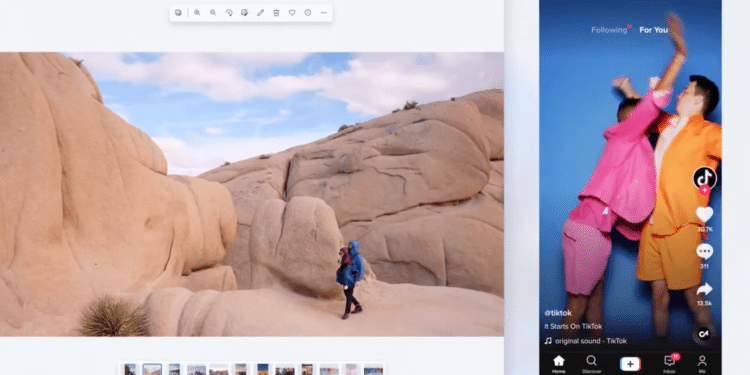Select the third filmstrip thumbnail
Viewport: 750px width, 375px height.
tap(174, 370)
